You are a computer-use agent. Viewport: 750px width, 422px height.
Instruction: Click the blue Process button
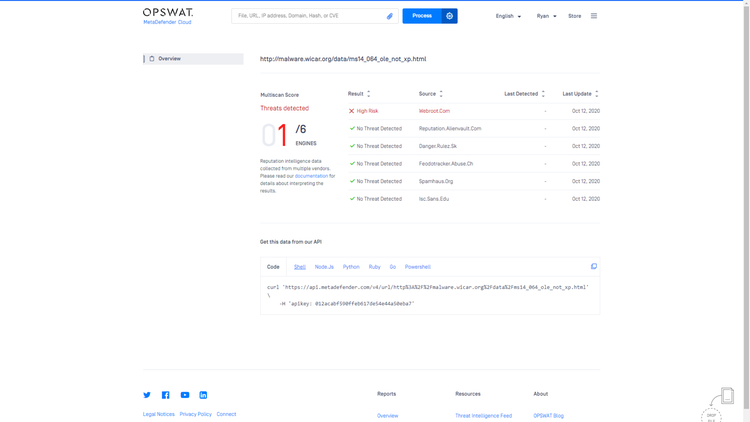pos(422,16)
